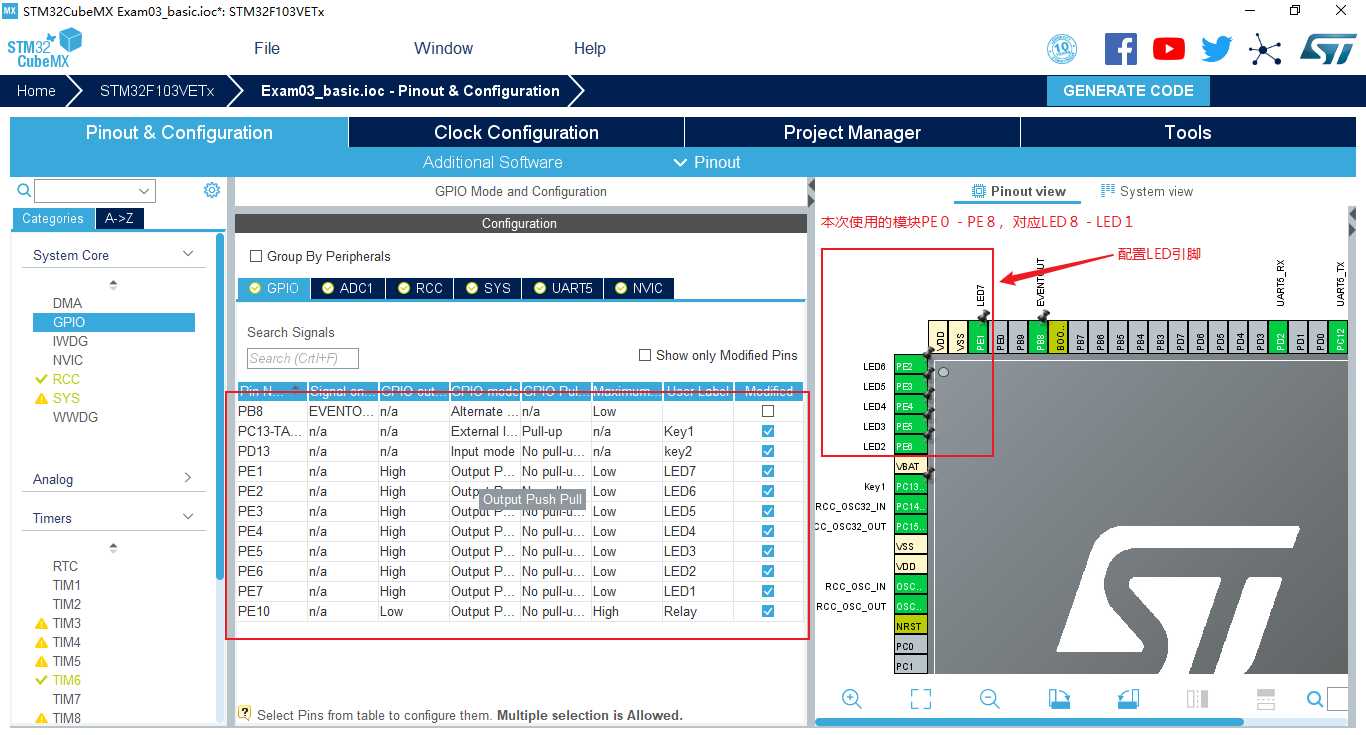Toggle the Modified checkbox for PE7

pos(768,591)
